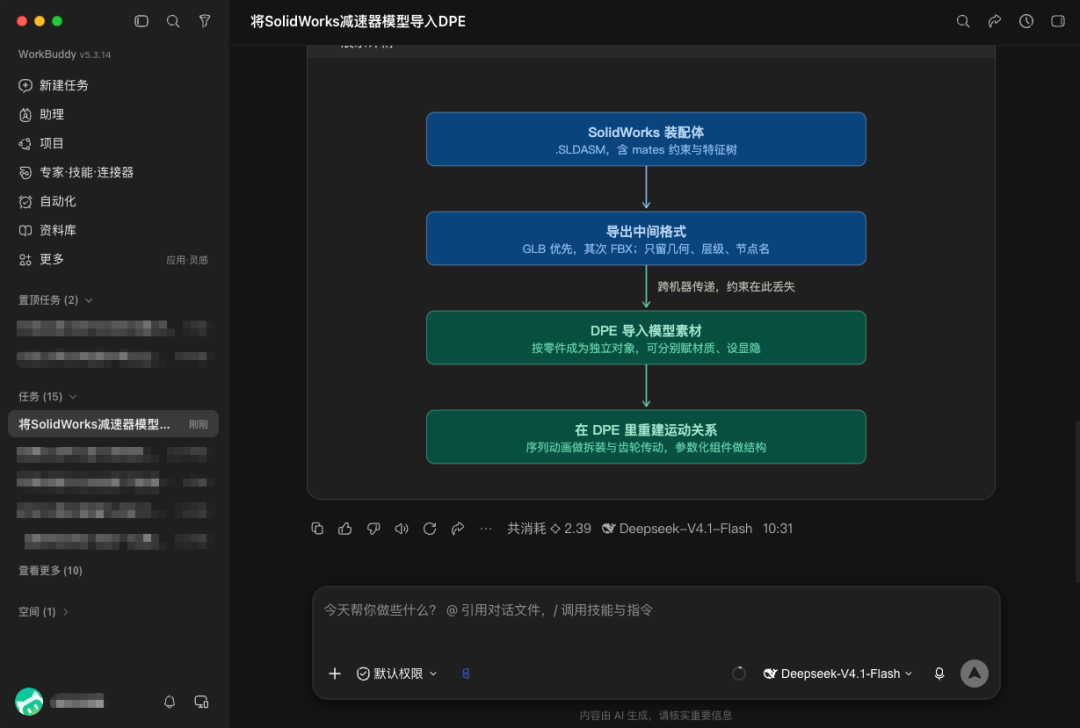Image resolution: width=1080 pixels, height=728 pixels.
Task: Click the 在 DPE 里重建运动关系 diagram box
Action: click(x=646, y=437)
